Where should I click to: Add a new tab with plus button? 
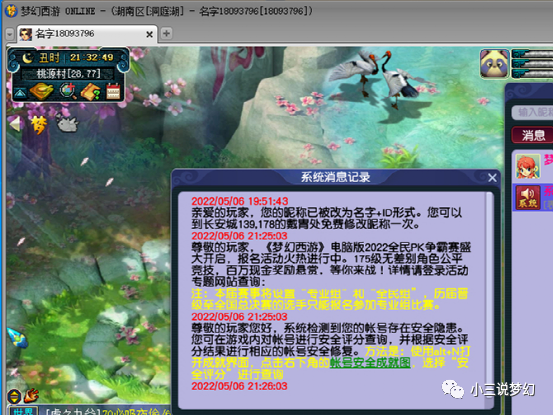[x=166, y=34]
